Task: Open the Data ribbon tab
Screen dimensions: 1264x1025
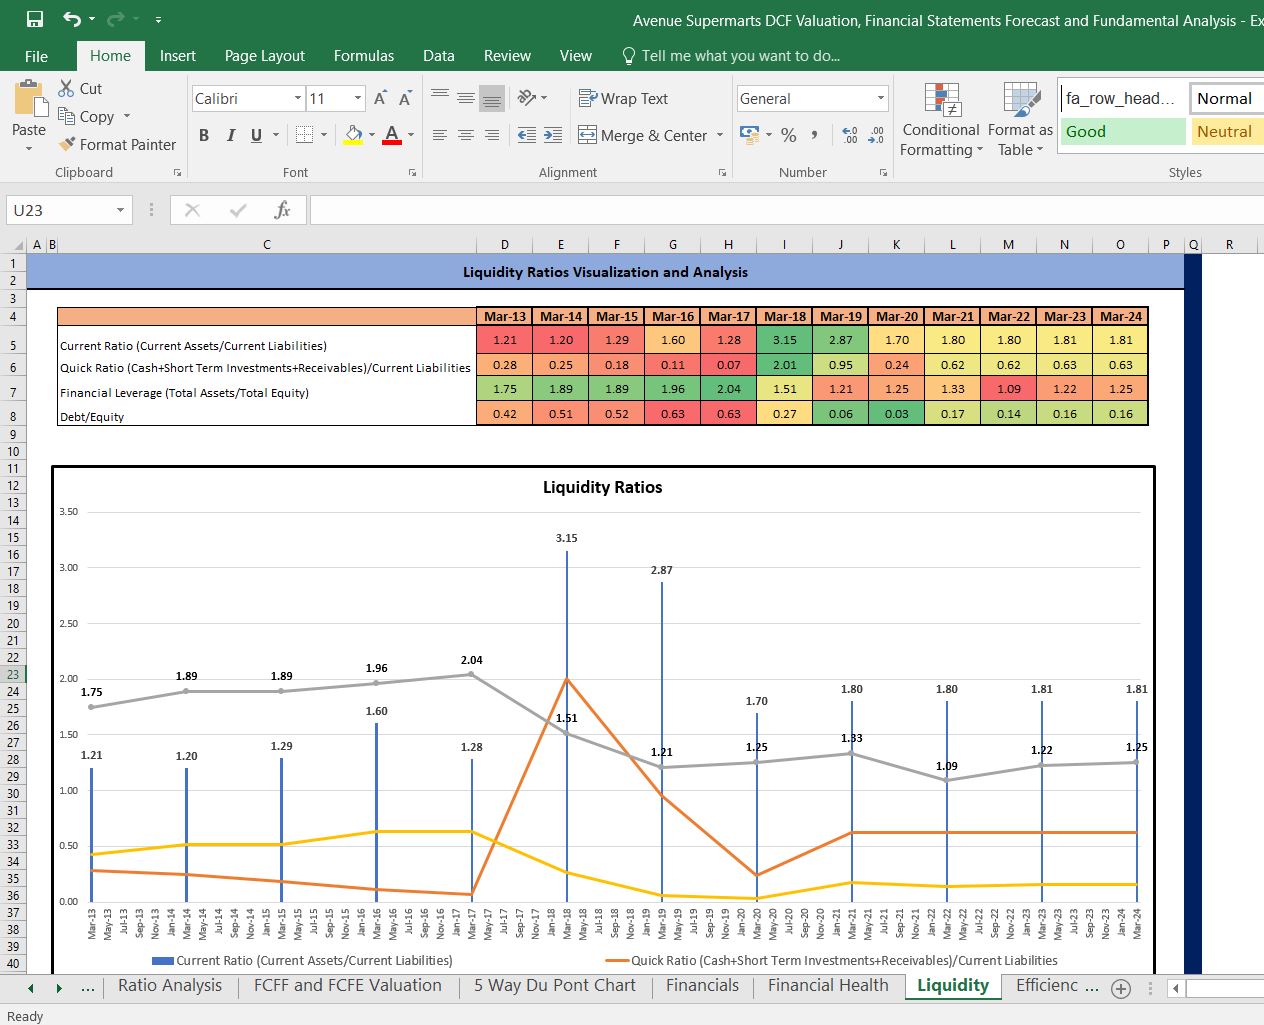Action: (x=439, y=56)
